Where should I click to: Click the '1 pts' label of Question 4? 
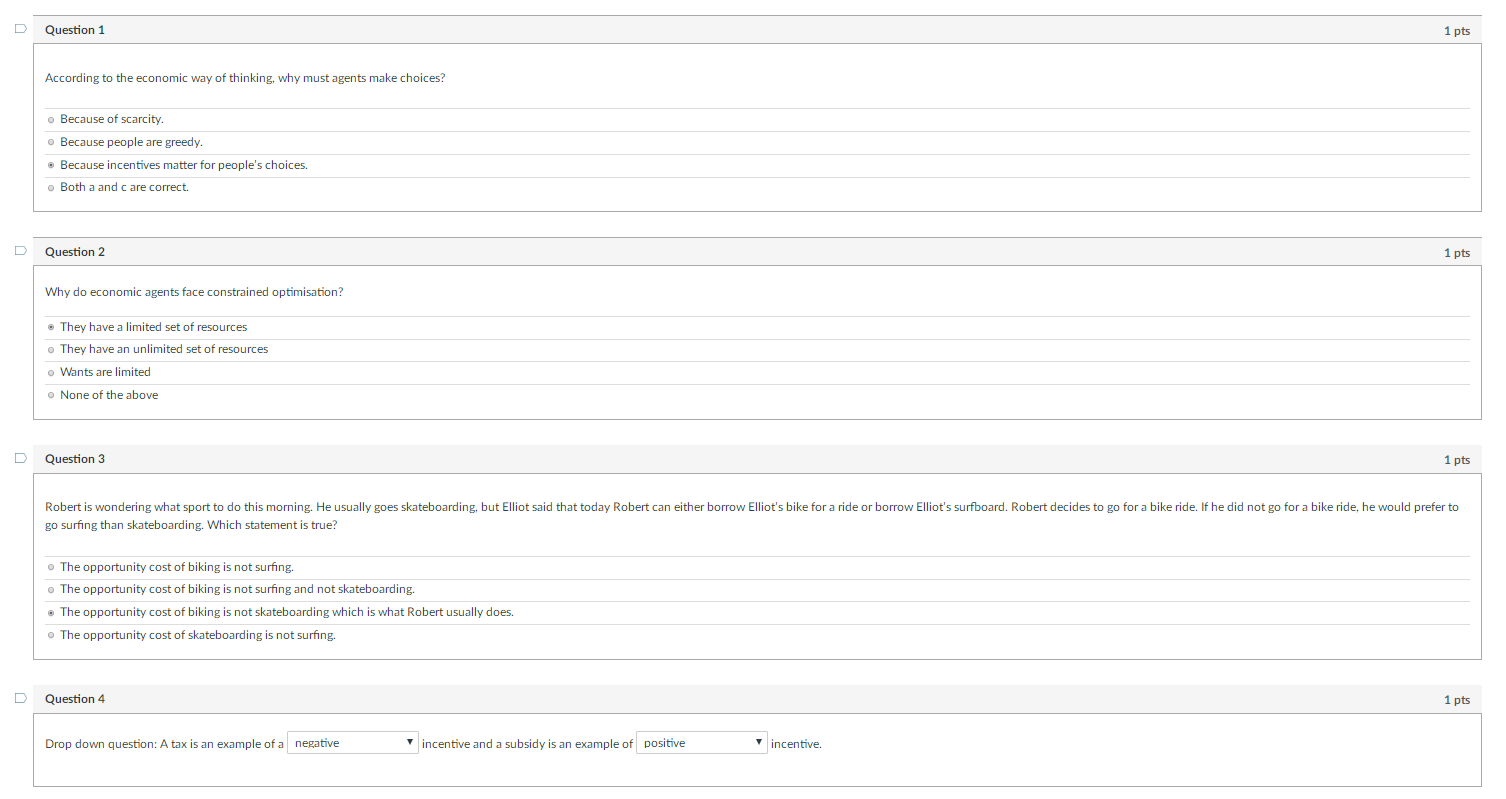[x=1457, y=700]
